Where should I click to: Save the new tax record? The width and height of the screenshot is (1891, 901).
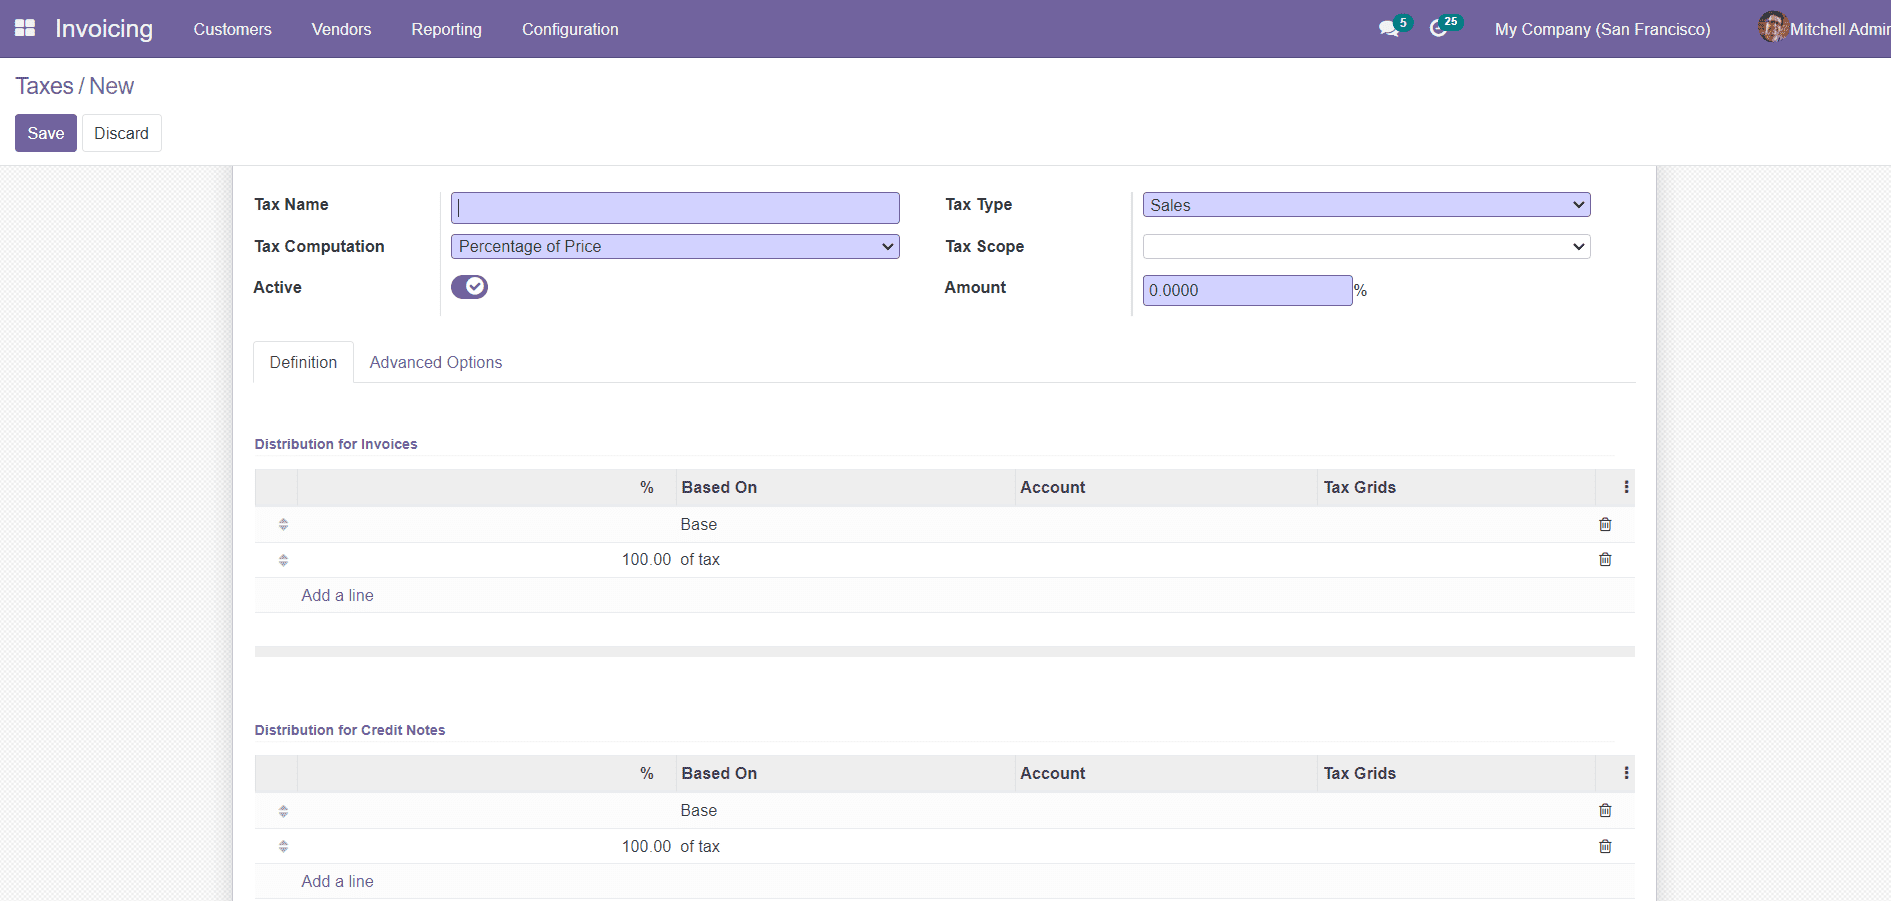[x=45, y=133]
